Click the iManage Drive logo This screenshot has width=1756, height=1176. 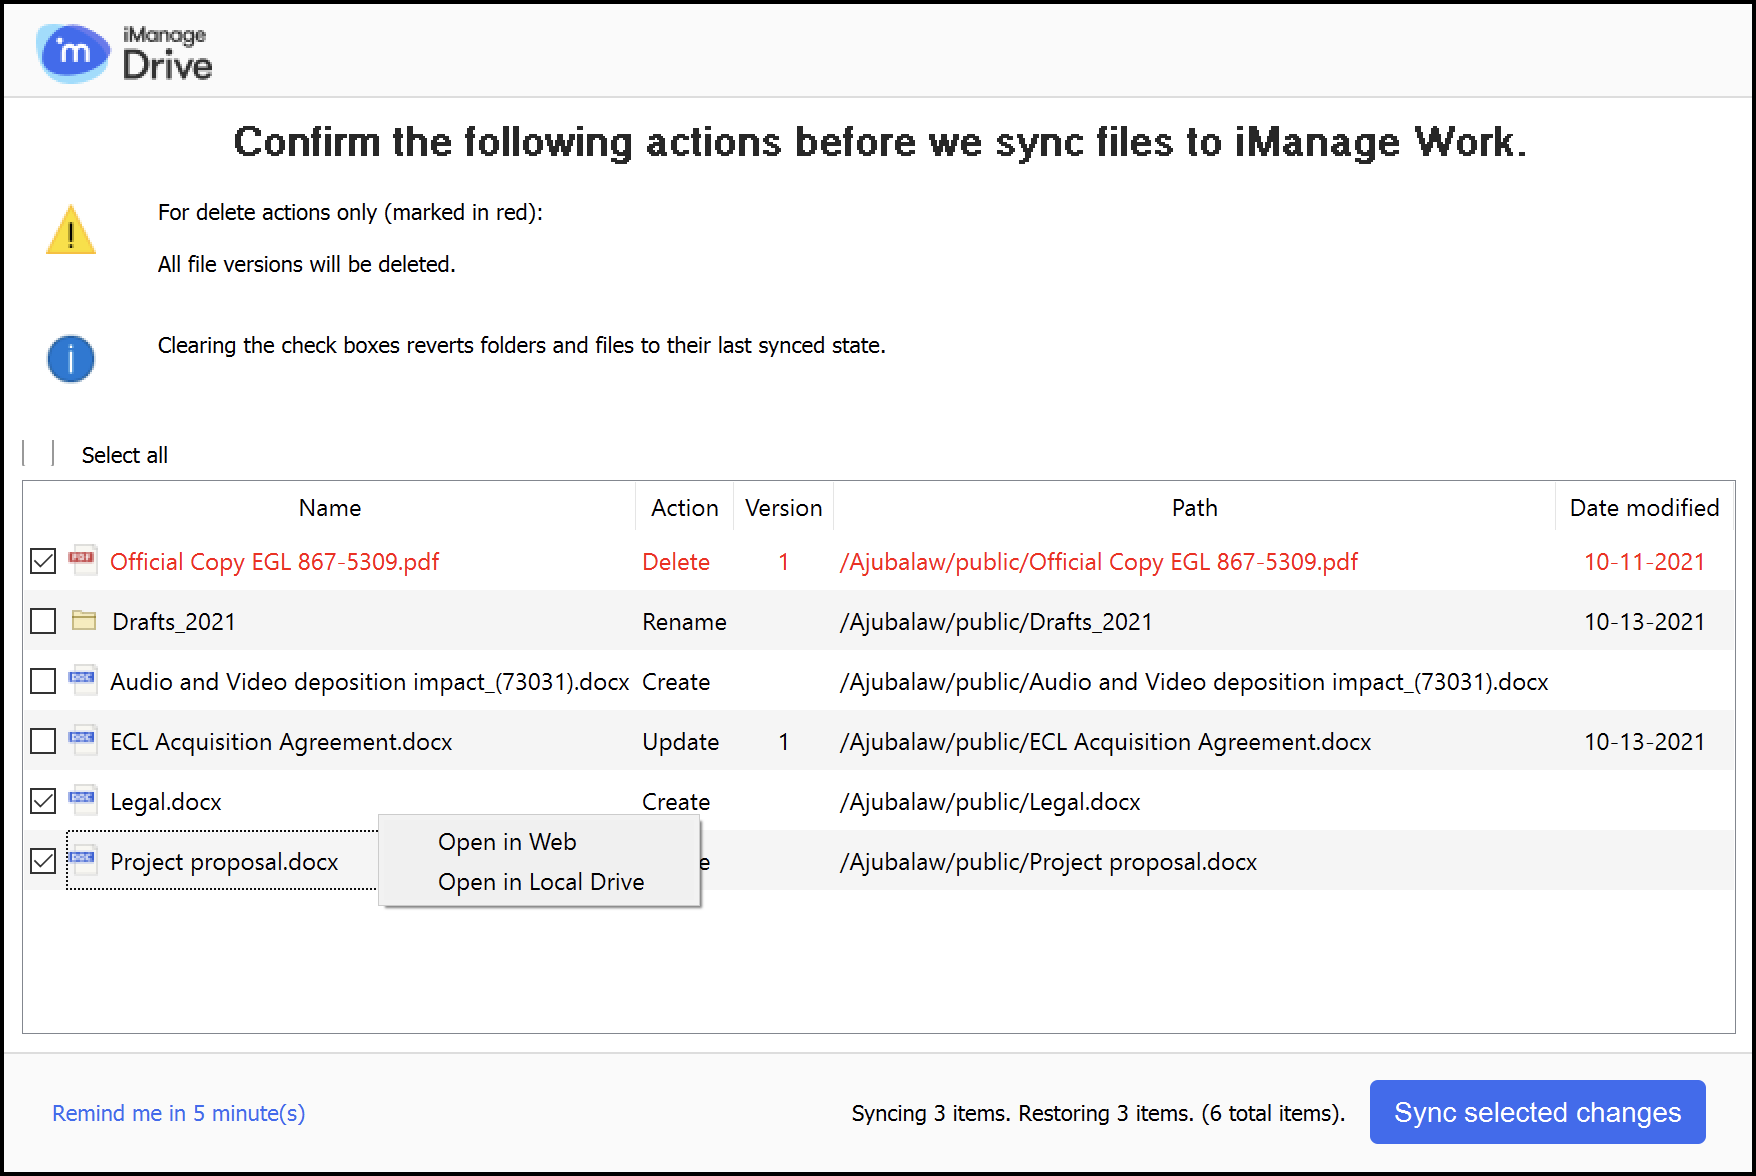click(124, 53)
